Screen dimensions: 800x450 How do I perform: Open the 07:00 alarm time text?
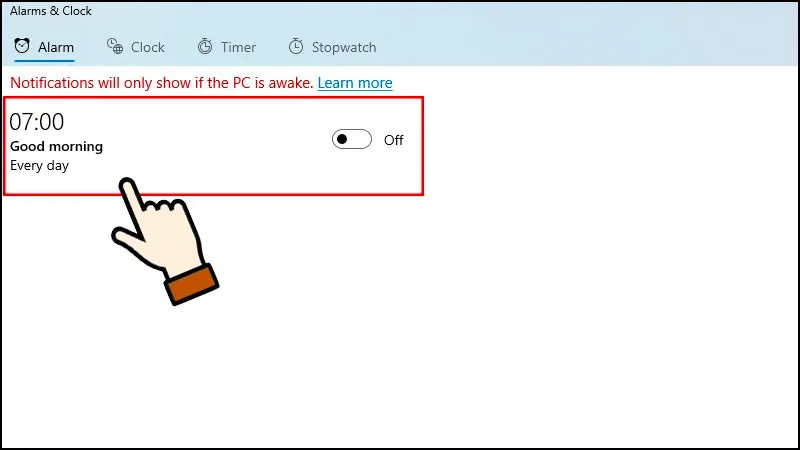click(37, 122)
